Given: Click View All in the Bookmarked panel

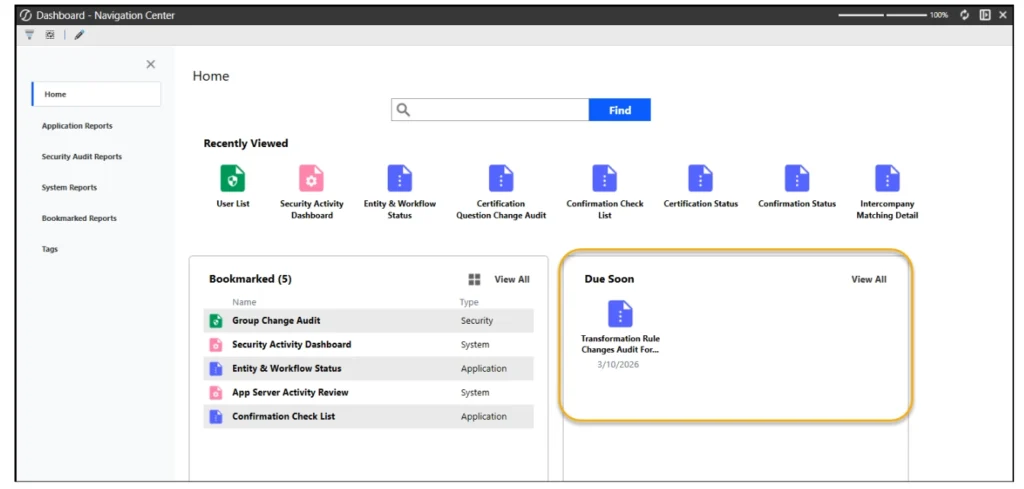Looking at the screenshot, I should click(x=512, y=280).
